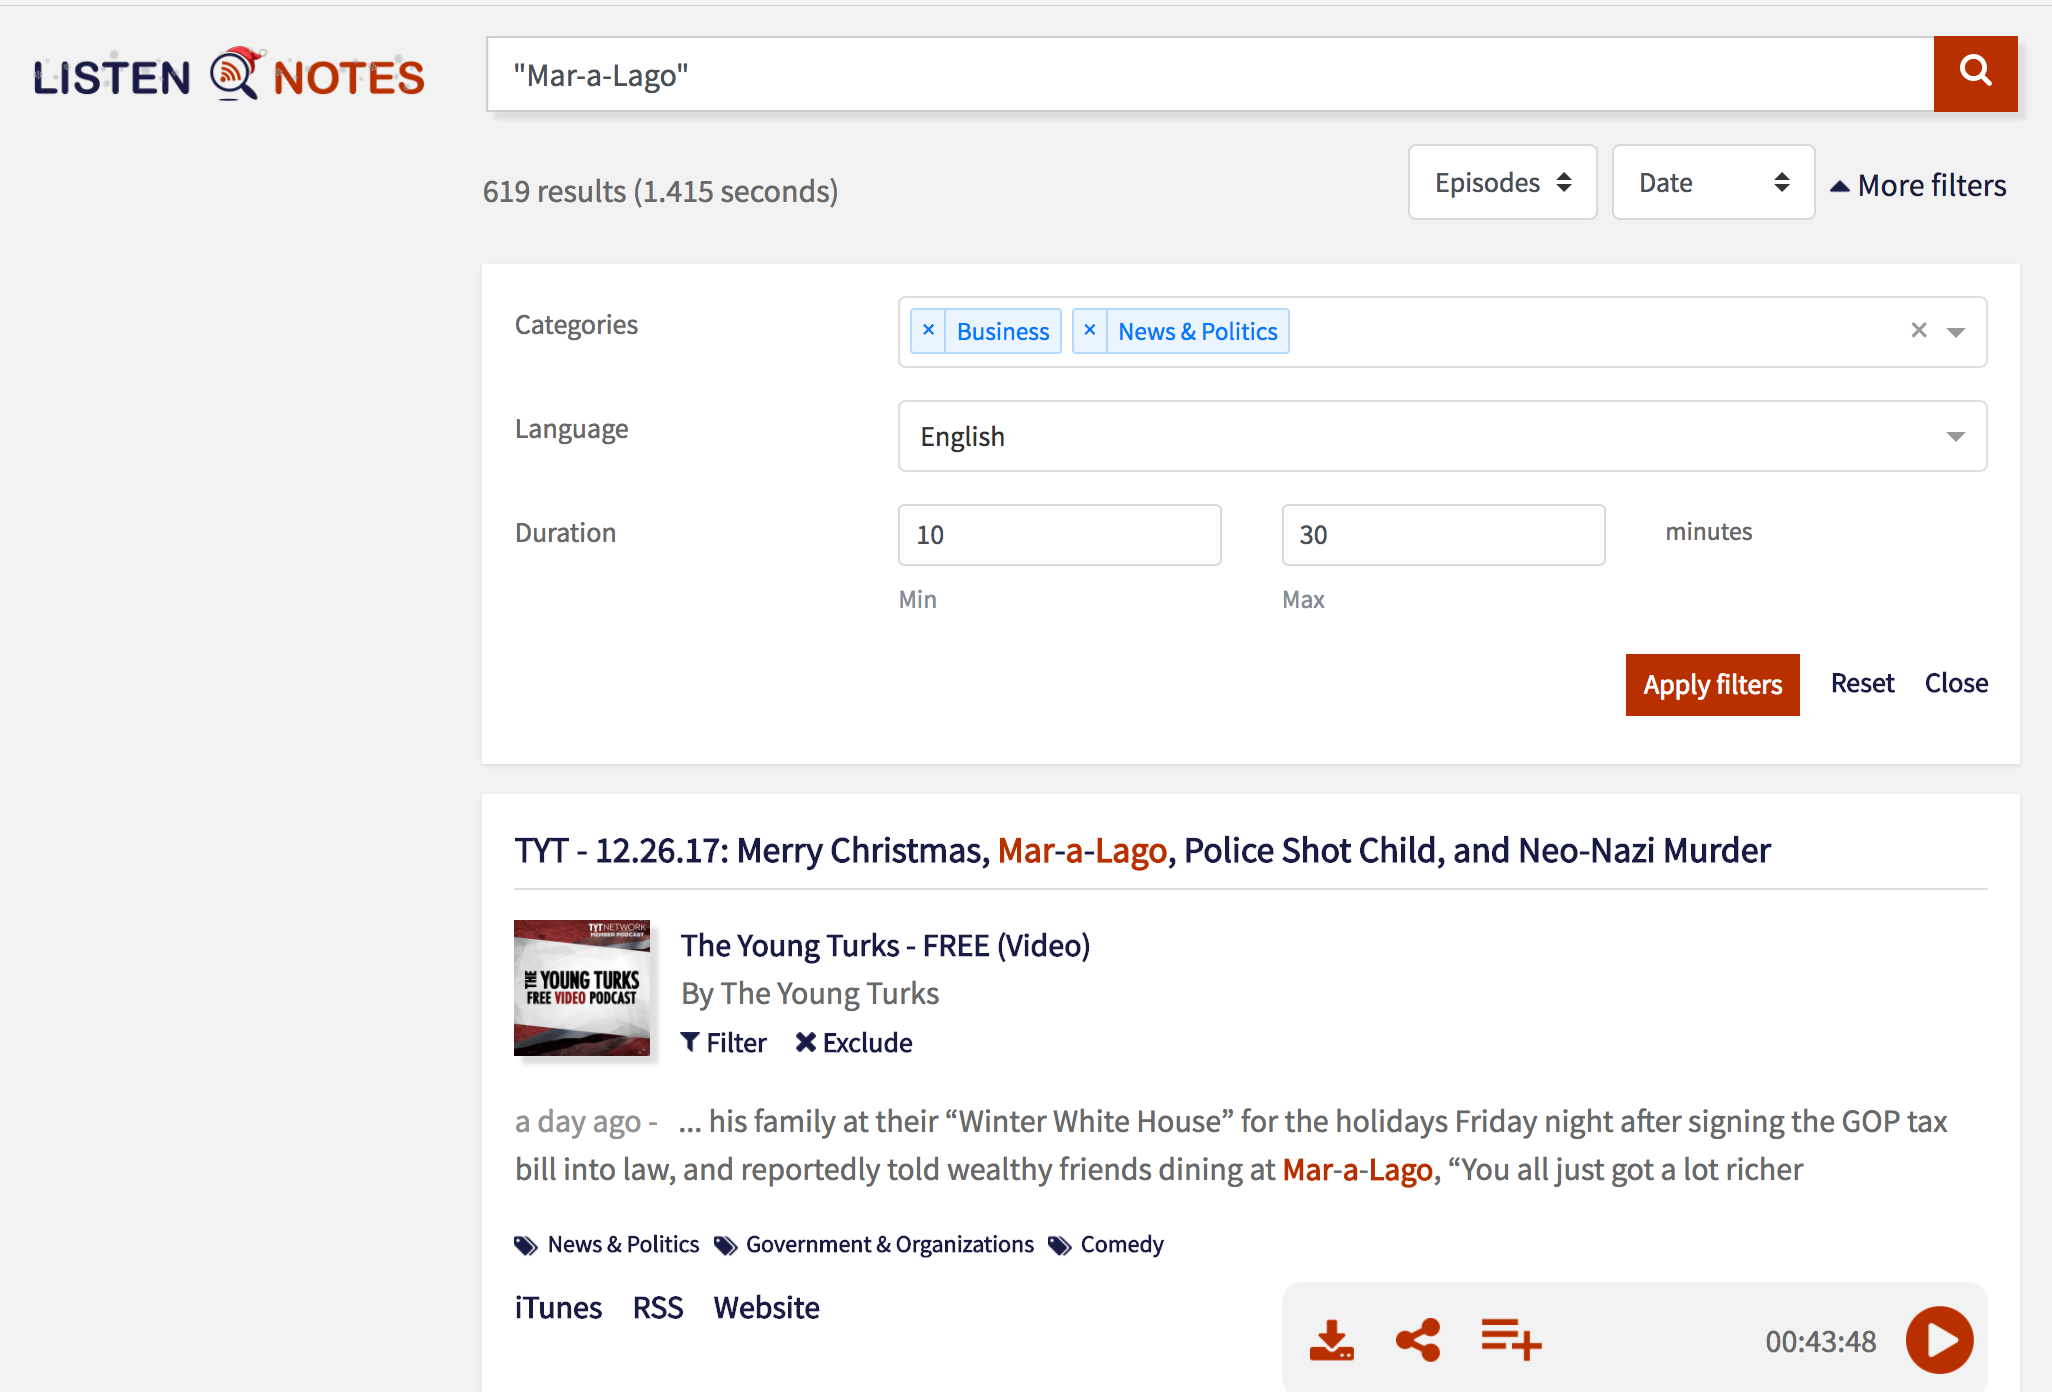Add episode to playlist queue
The image size is (2052, 1392).
(1510, 1340)
